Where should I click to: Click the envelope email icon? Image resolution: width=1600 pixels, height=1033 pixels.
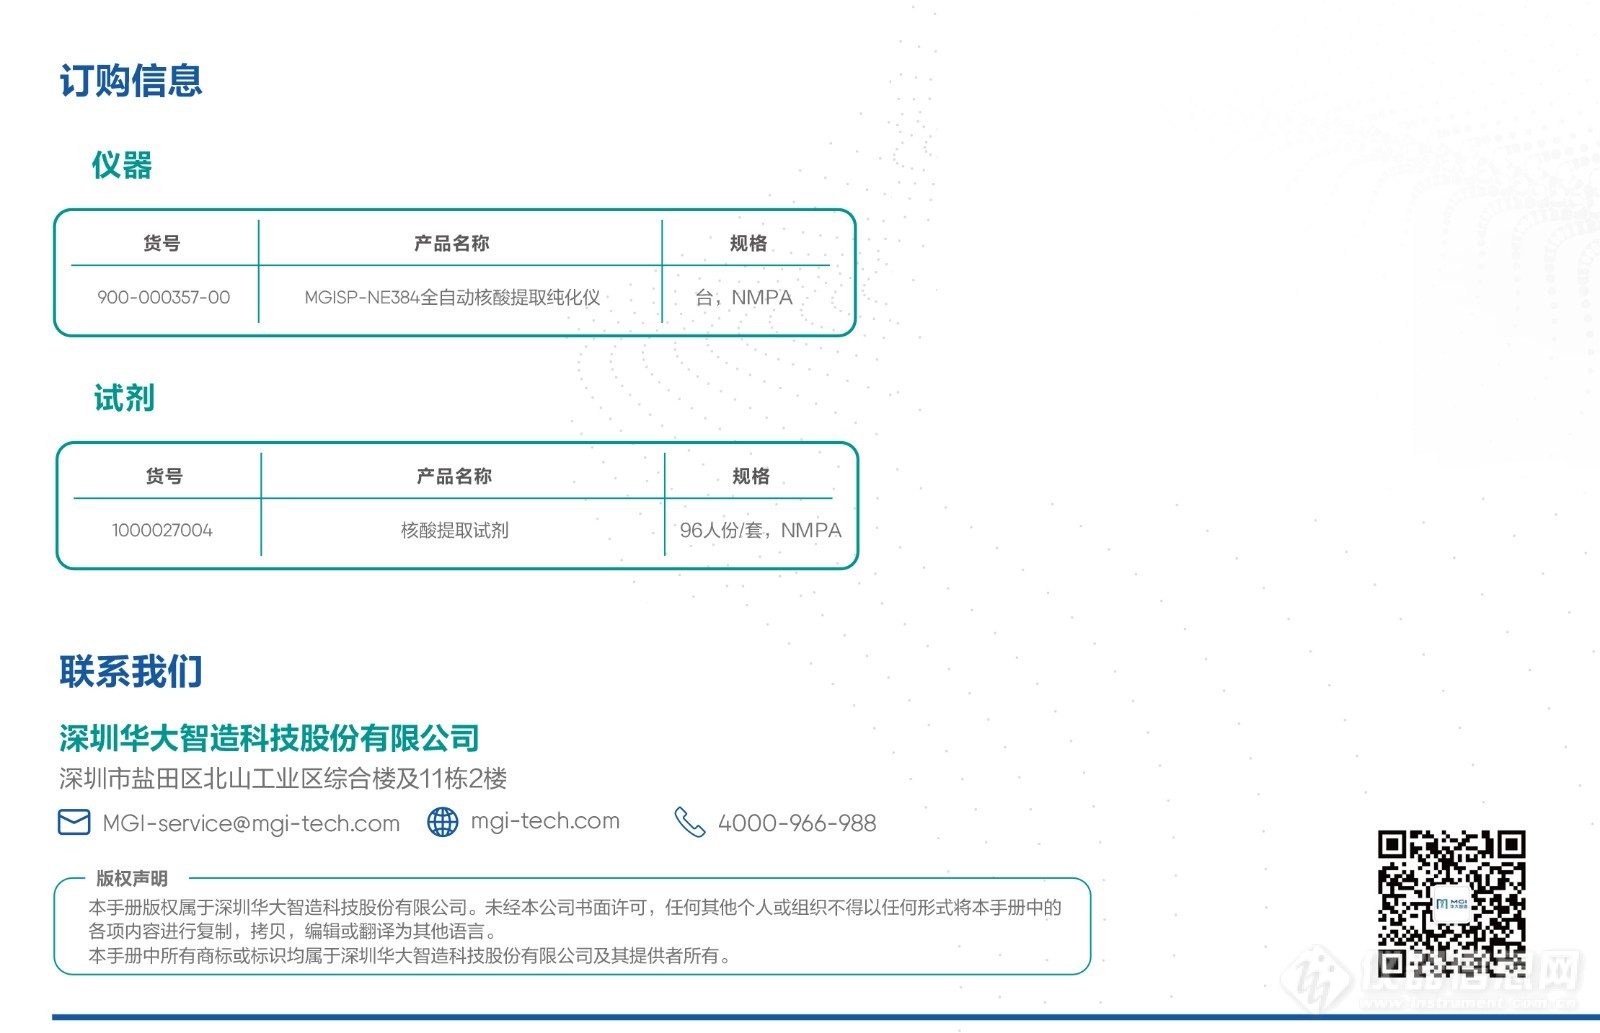click(x=74, y=822)
